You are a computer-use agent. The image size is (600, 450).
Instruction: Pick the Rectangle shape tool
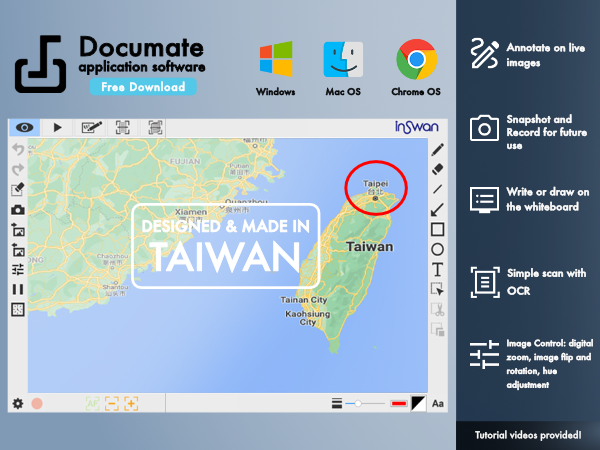click(437, 229)
